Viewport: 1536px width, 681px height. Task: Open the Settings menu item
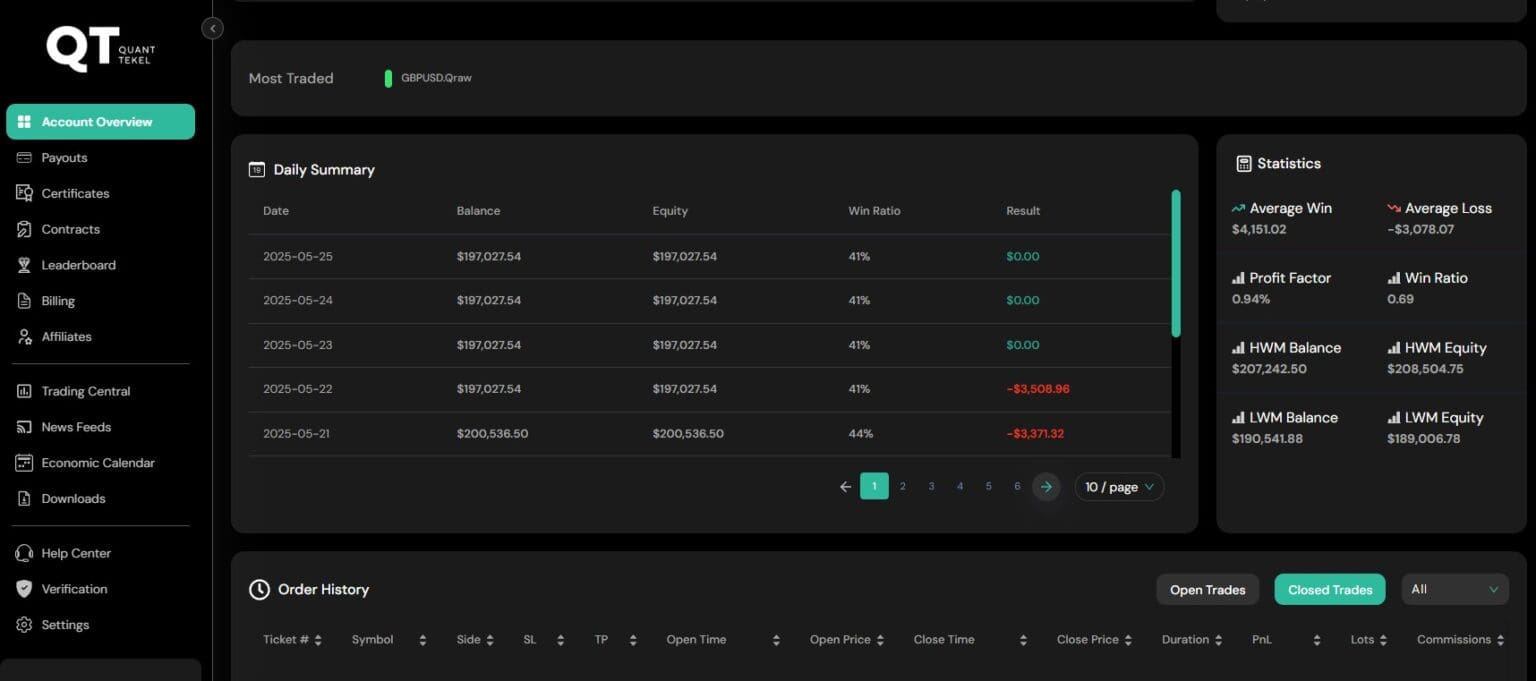pyautogui.click(x=65, y=625)
